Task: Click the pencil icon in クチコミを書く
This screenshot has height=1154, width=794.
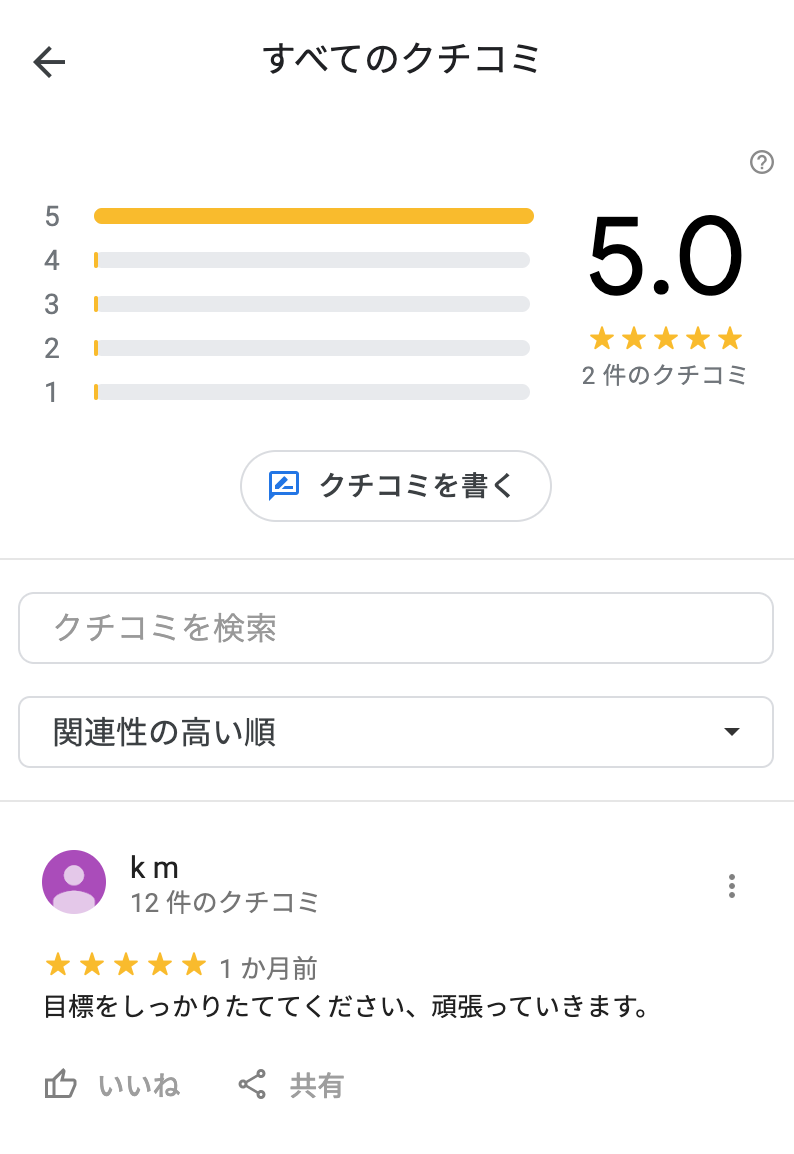Action: [283, 486]
